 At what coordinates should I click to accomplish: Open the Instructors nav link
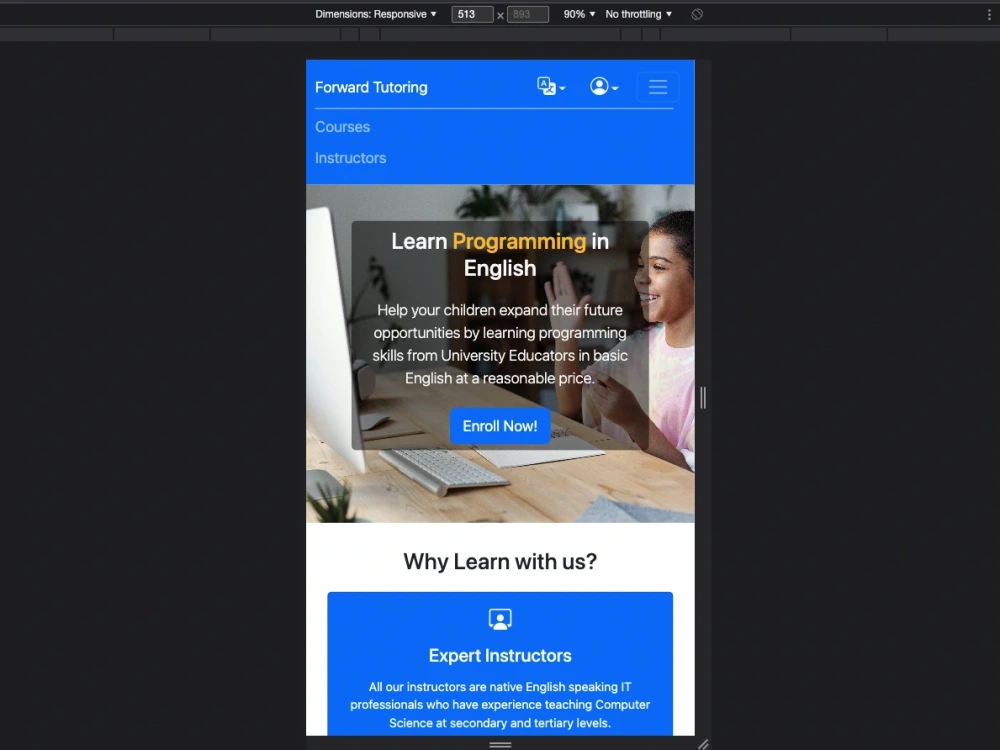(x=350, y=158)
